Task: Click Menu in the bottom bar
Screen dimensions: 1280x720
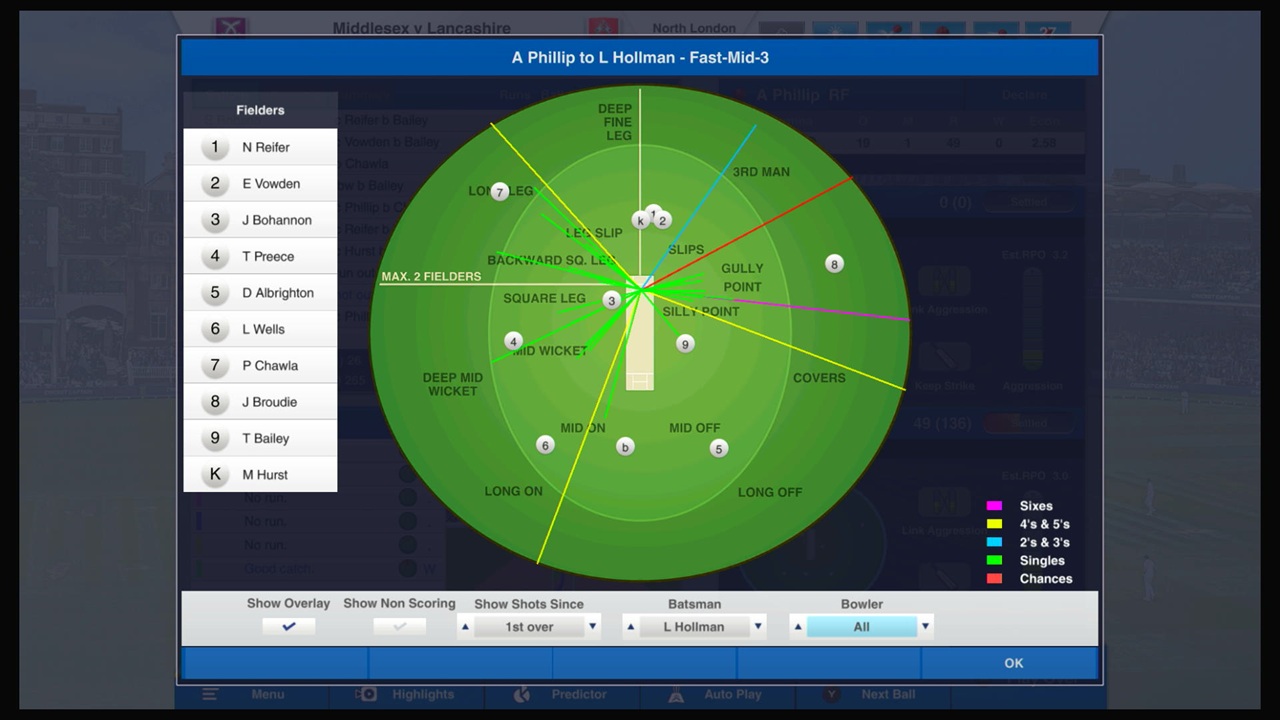Action: pyautogui.click(x=267, y=694)
